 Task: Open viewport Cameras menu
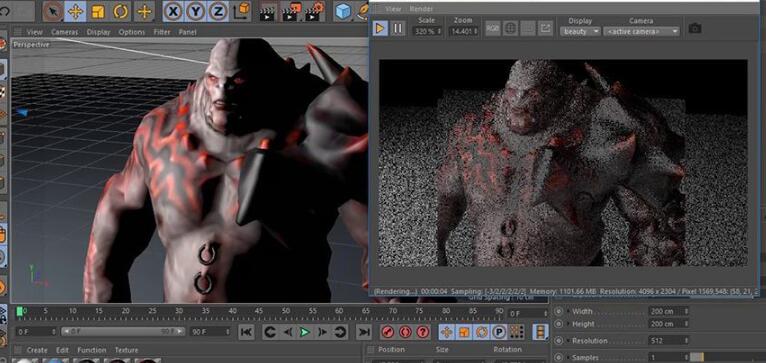coord(64,32)
